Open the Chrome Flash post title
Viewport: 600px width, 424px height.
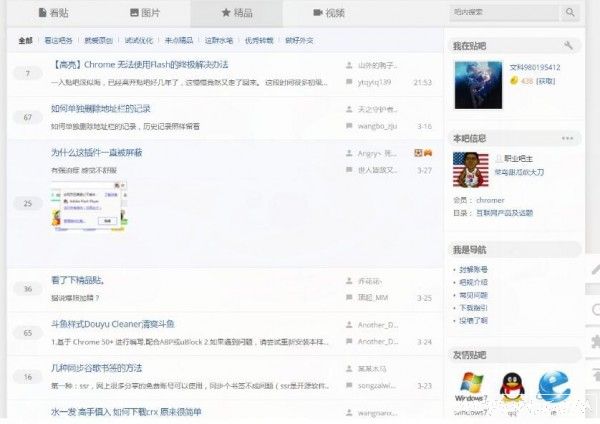(x=139, y=65)
